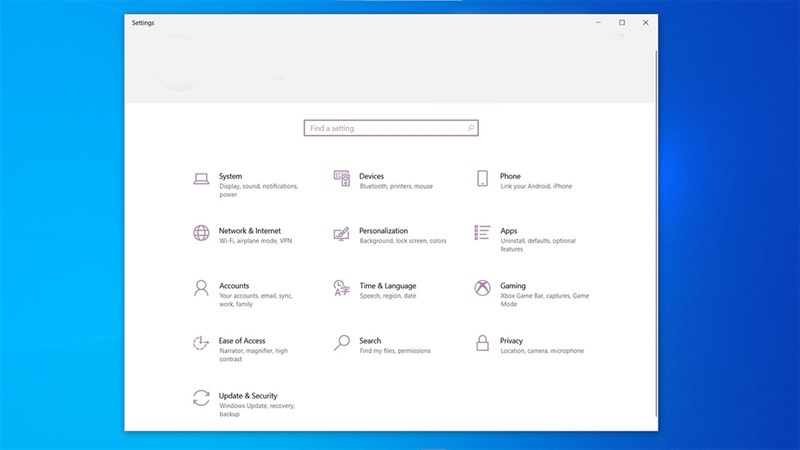Click the Time & Language icon

[x=341, y=288]
